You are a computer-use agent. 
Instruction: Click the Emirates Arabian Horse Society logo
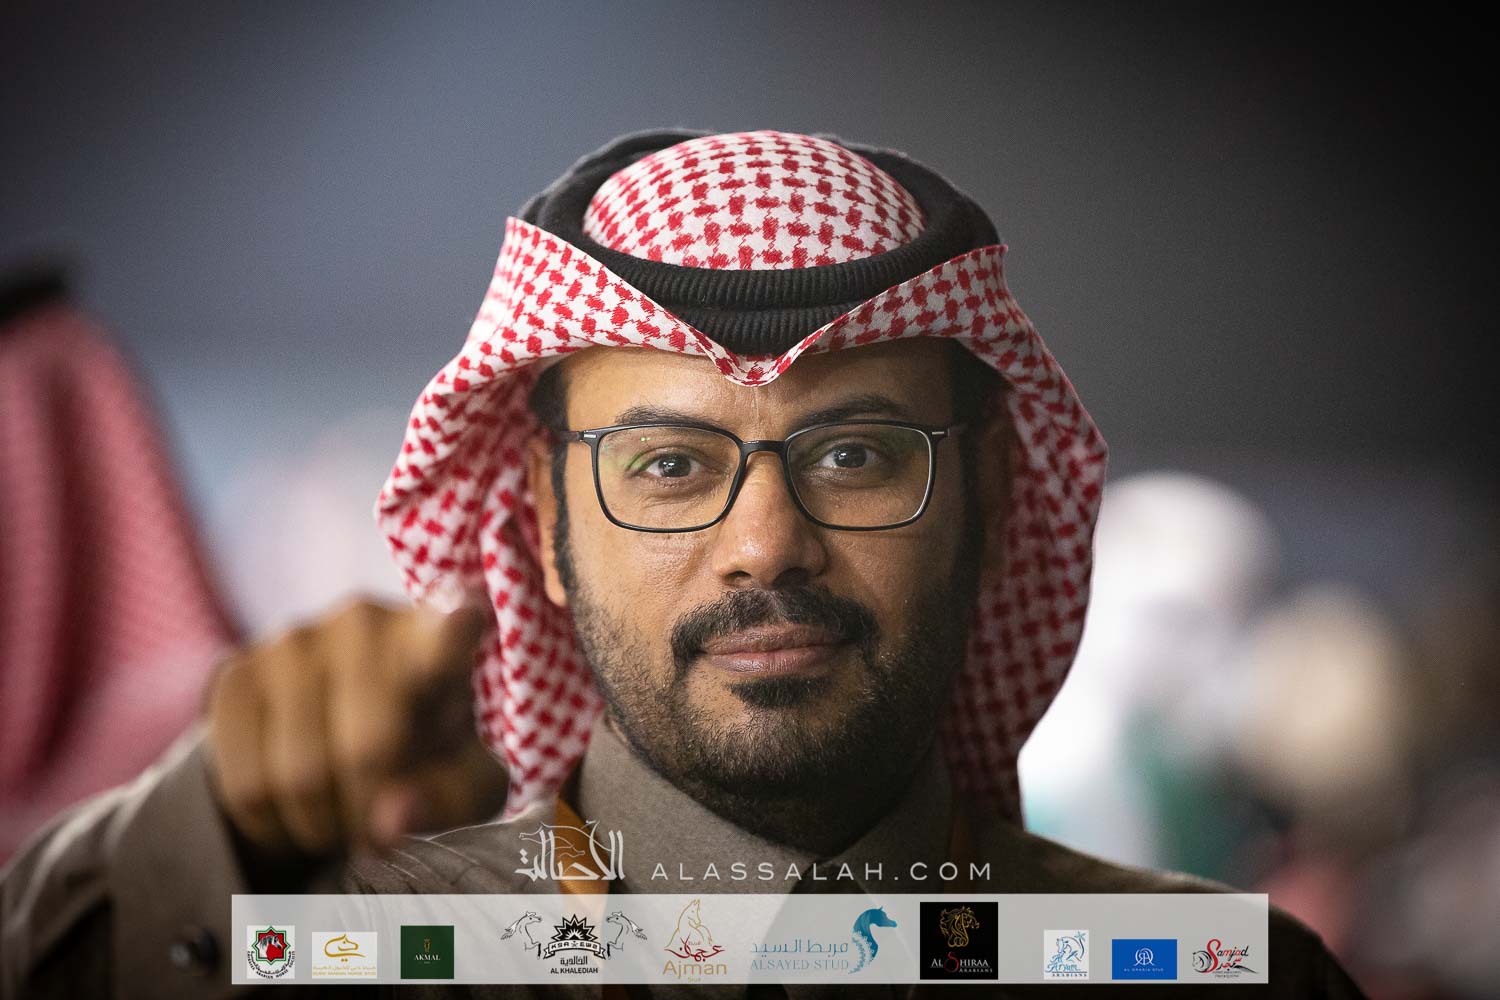tap(270, 951)
